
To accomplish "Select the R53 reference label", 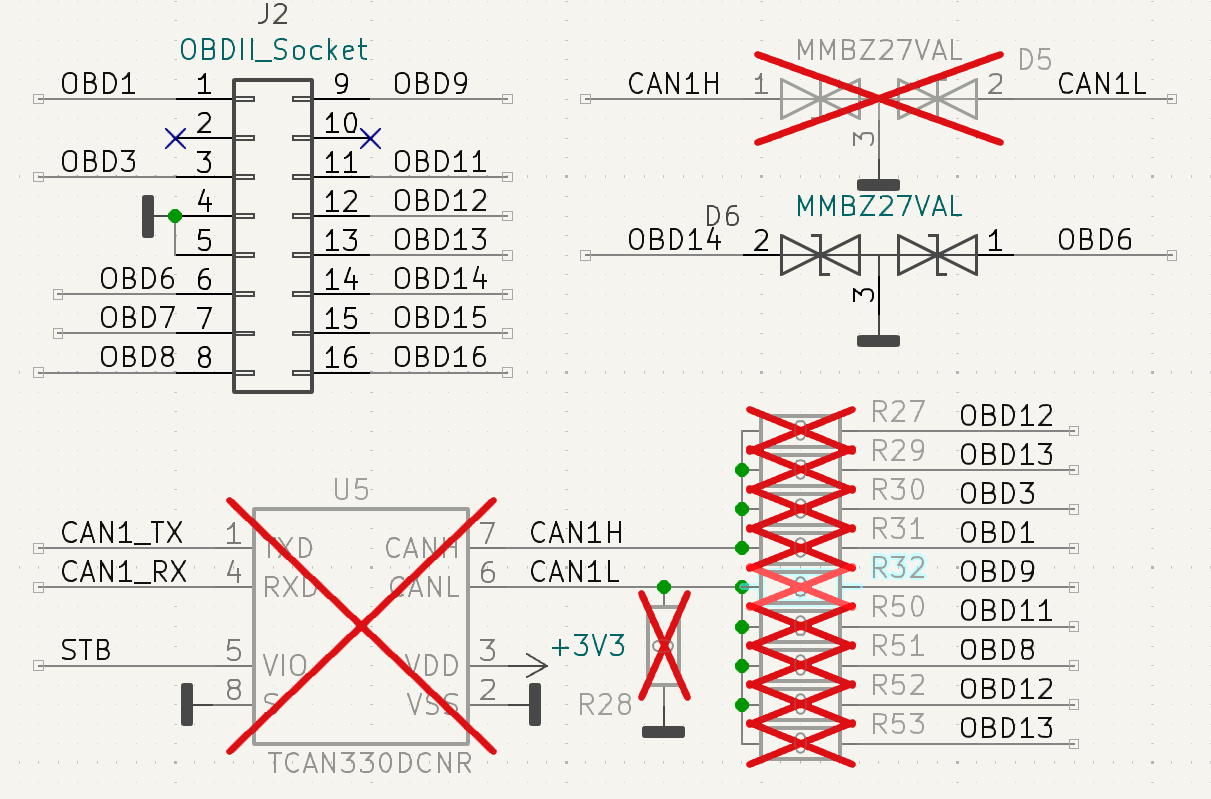I will pyautogui.click(x=897, y=723).
